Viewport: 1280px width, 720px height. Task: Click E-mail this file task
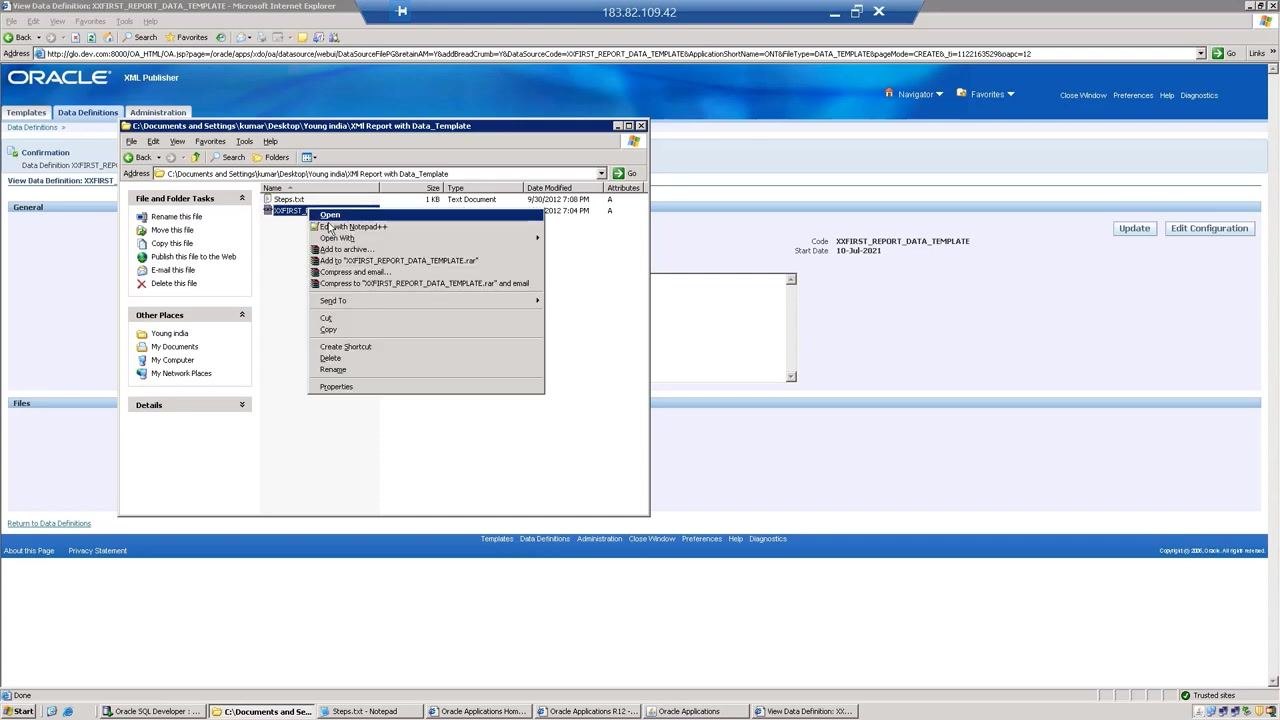tap(173, 270)
